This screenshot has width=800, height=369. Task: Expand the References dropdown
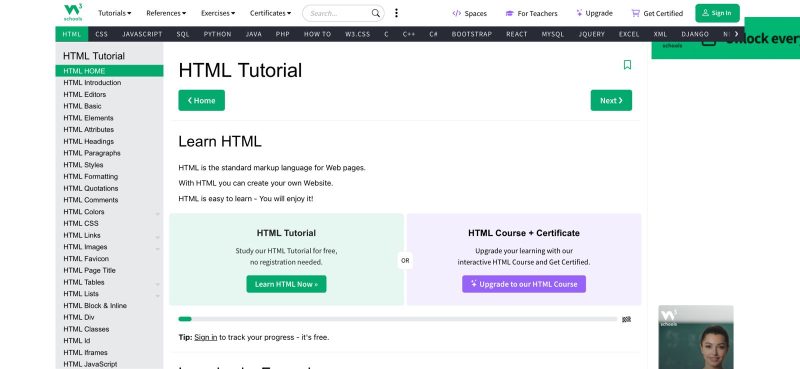(x=166, y=13)
